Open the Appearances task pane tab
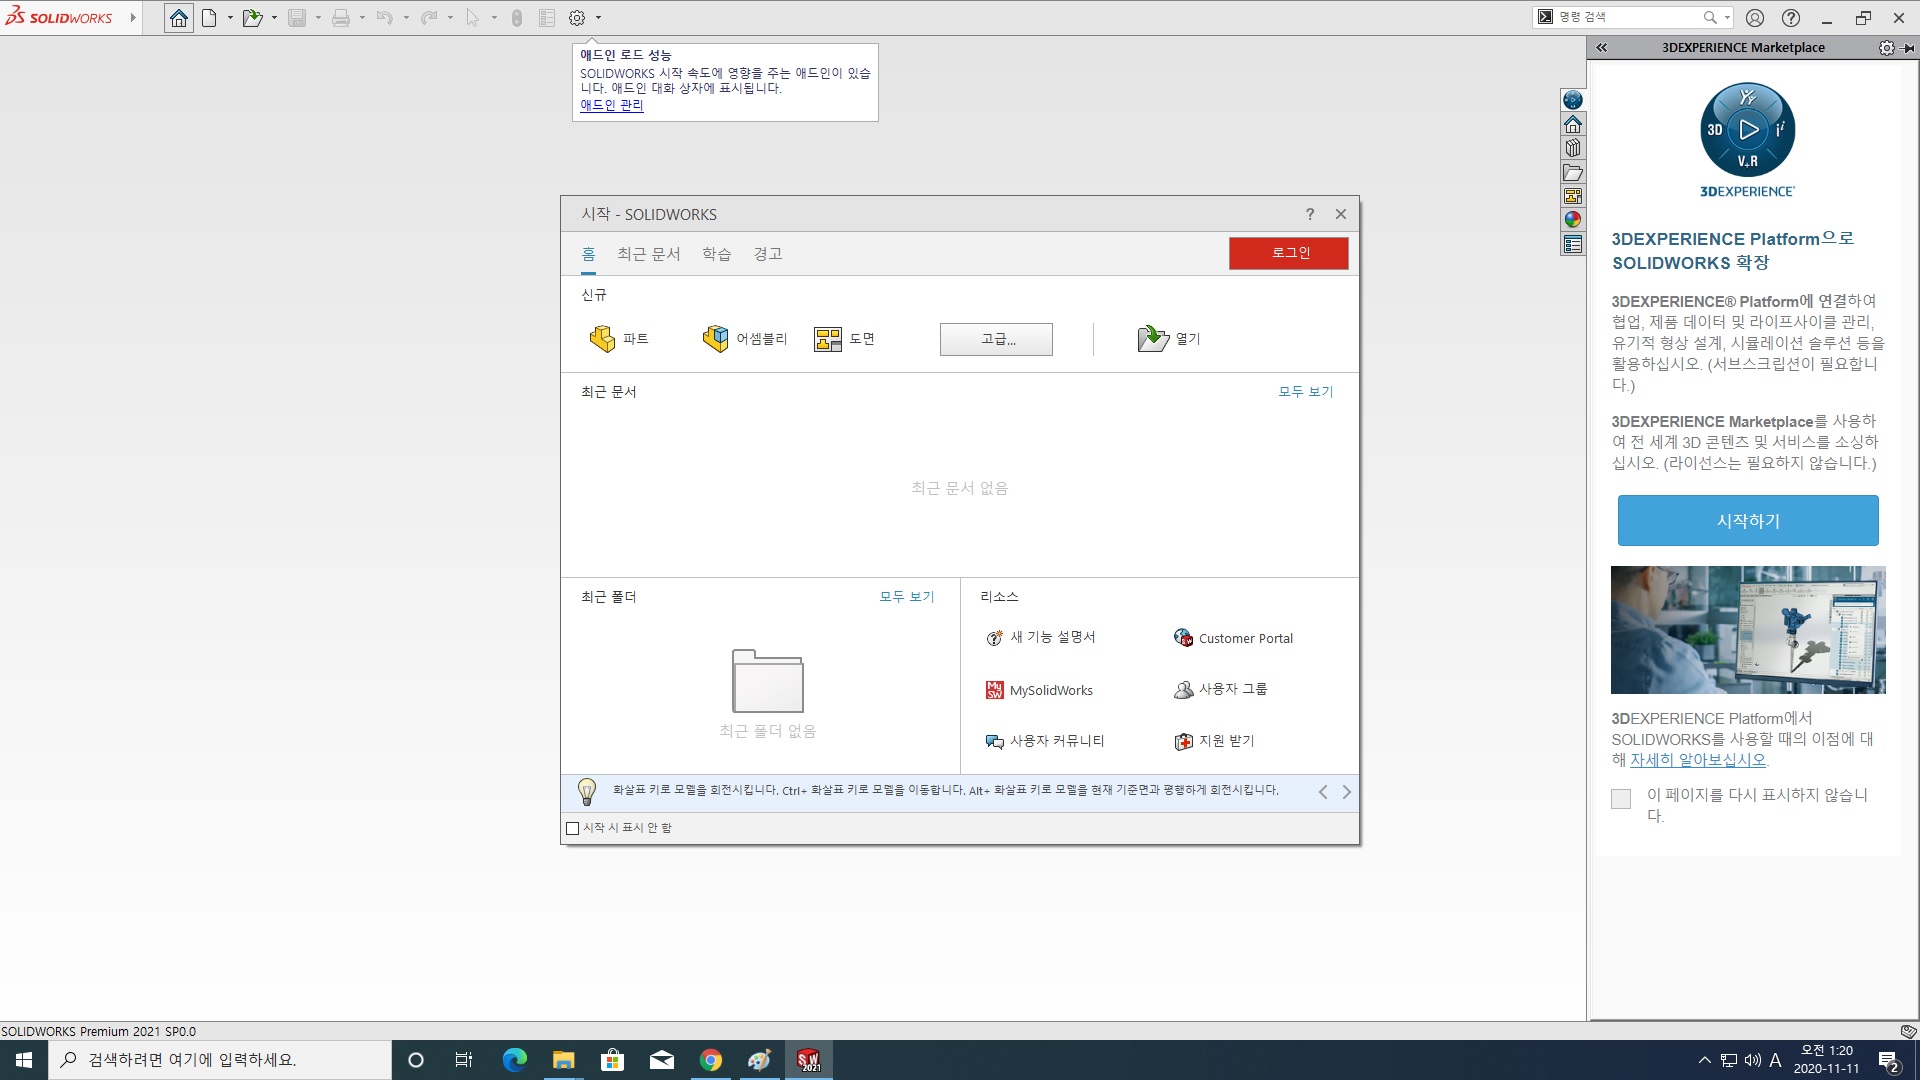Screen dimensions: 1920x1080 click(x=1573, y=220)
